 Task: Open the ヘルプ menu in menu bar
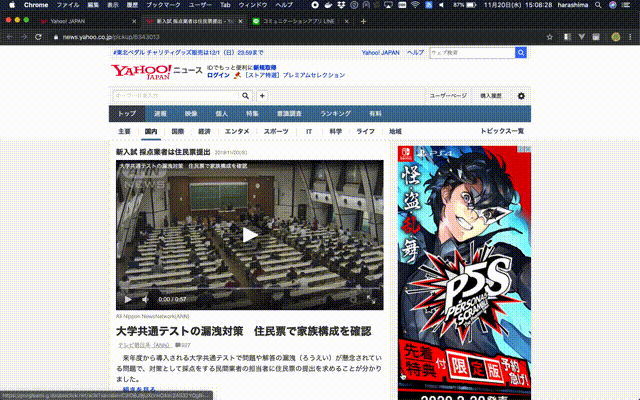pos(284,5)
